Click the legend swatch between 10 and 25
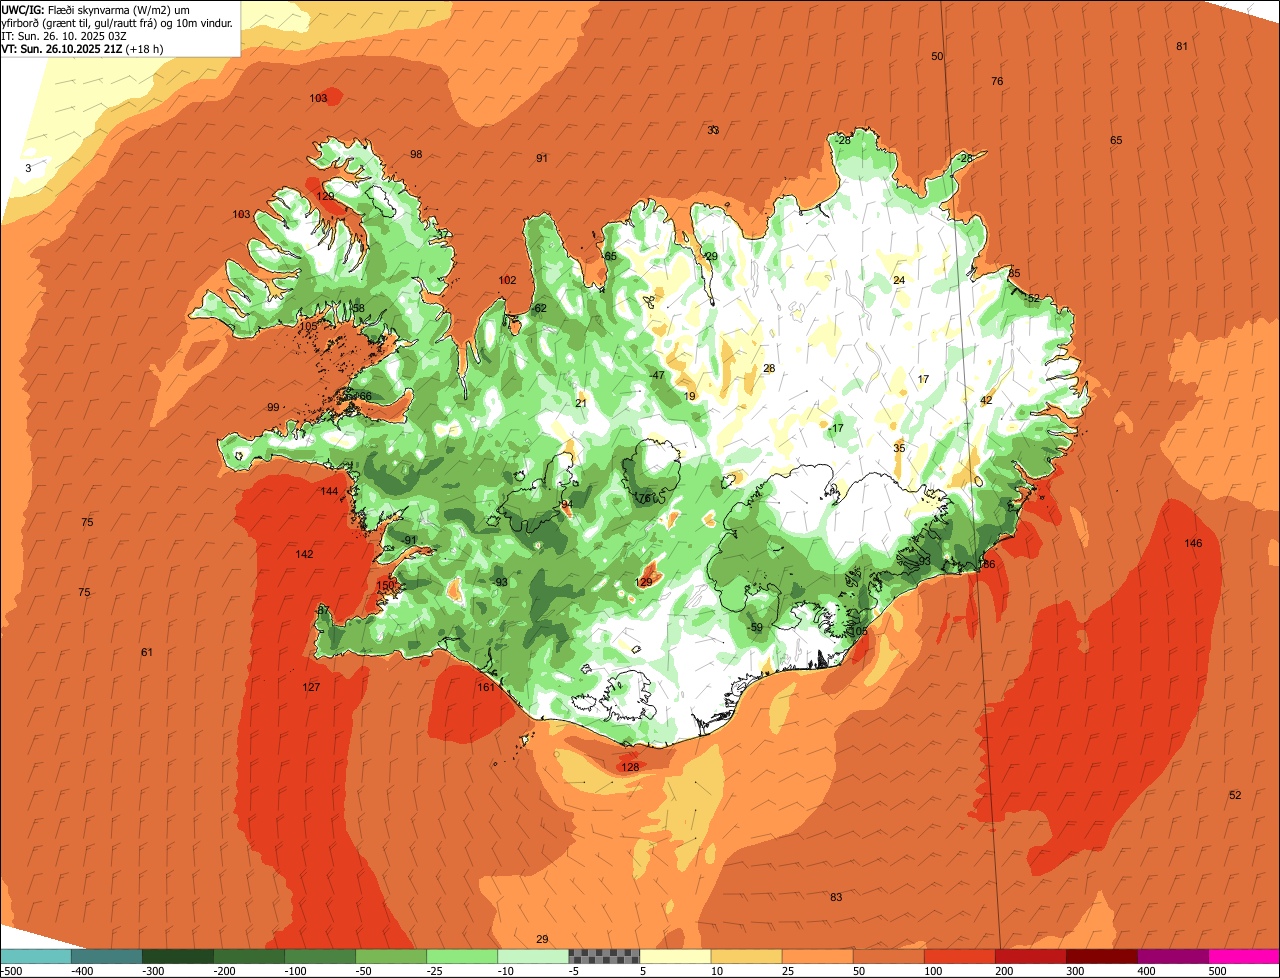1280x978 pixels. point(746,956)
